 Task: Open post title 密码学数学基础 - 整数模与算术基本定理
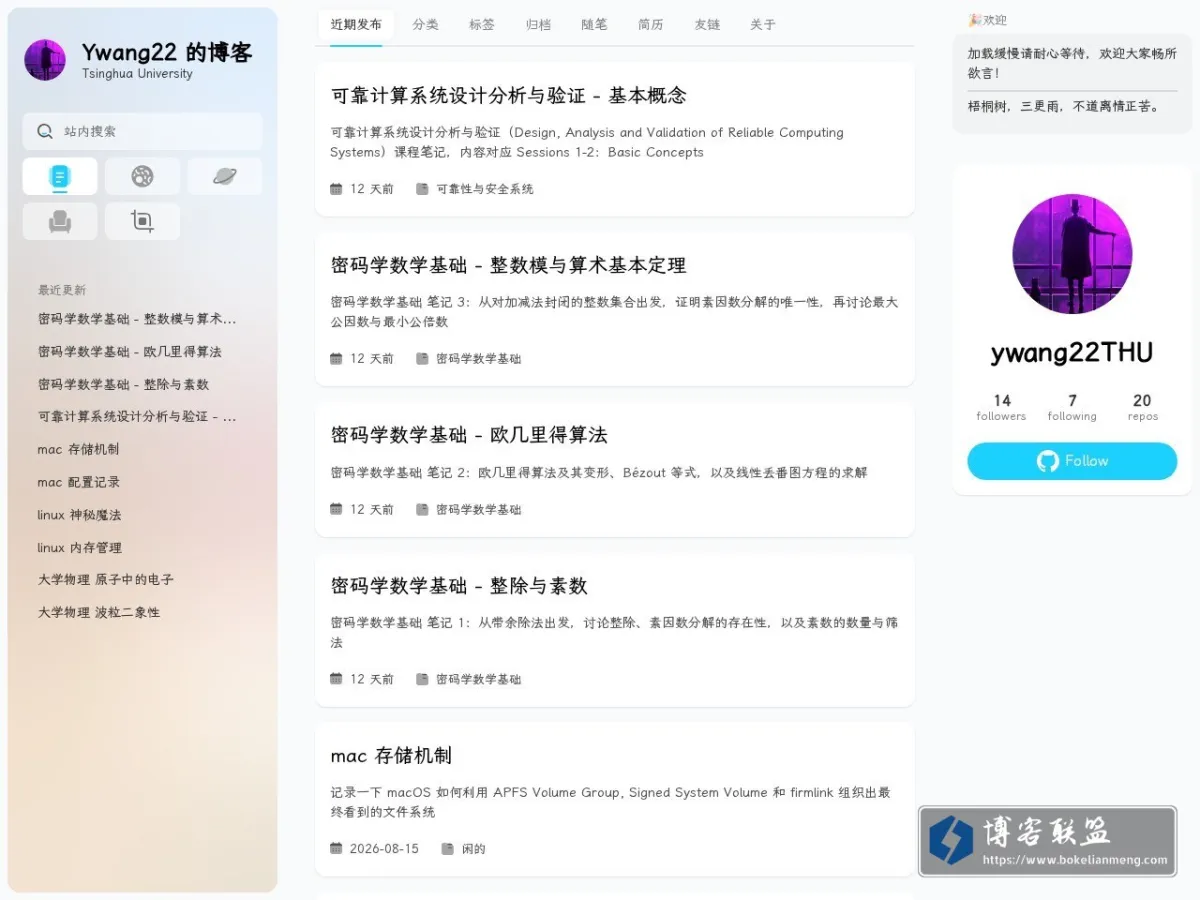tap(508, 266)
